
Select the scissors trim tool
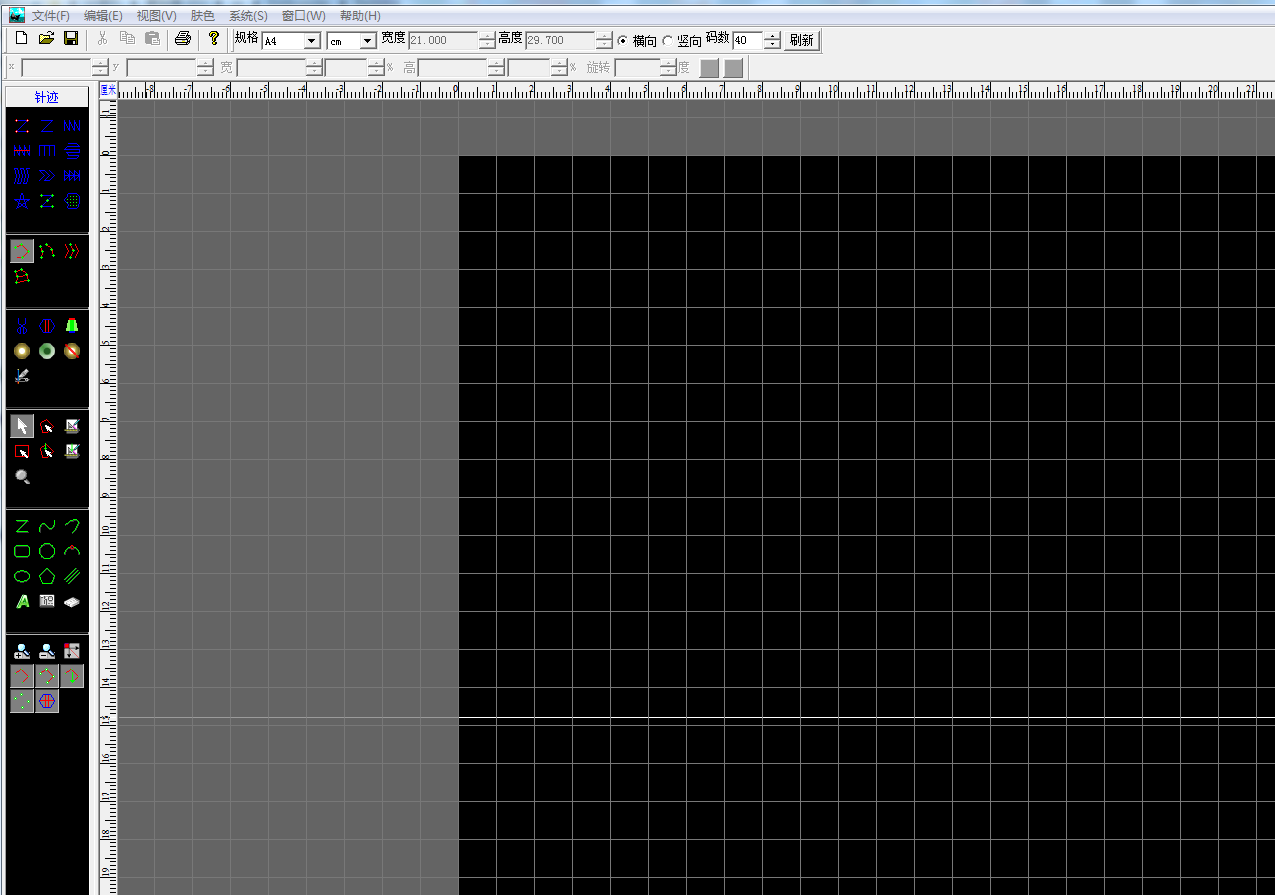(x=22, y=326)
